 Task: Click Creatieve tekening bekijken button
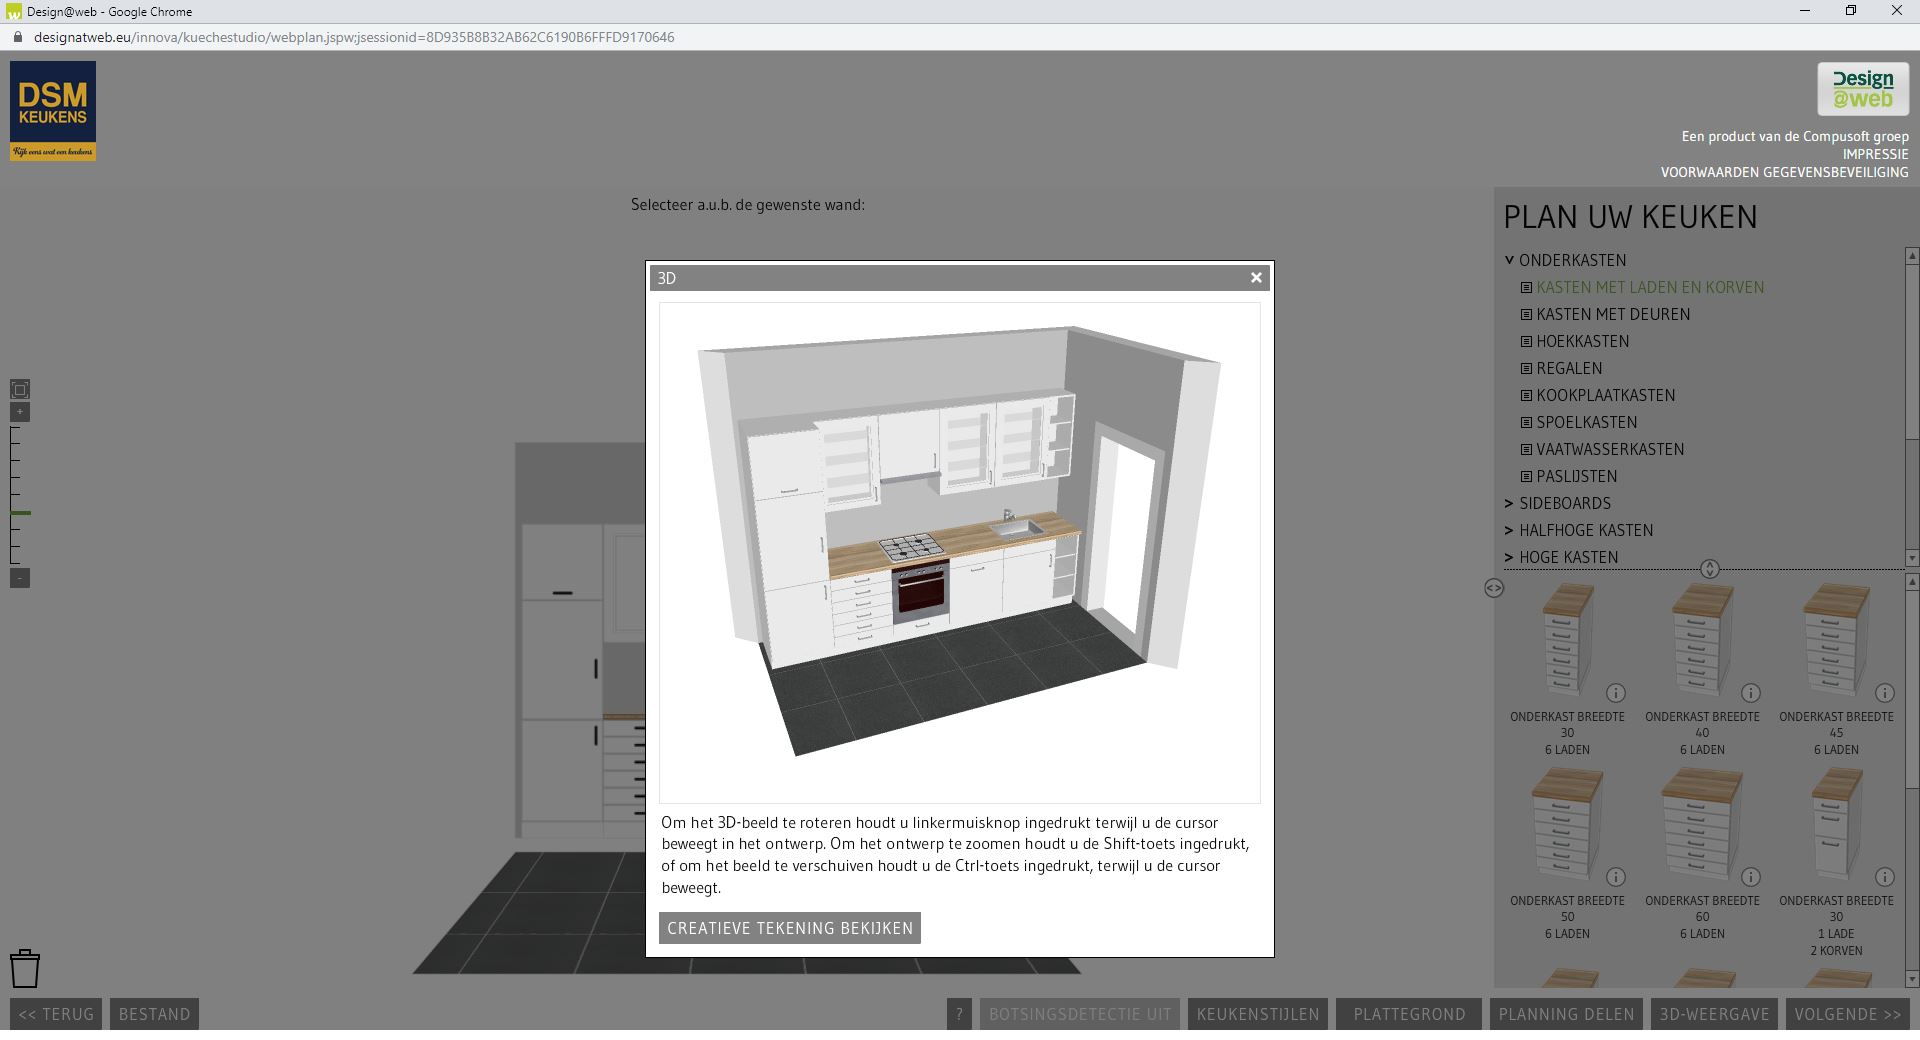click(790, 928)
